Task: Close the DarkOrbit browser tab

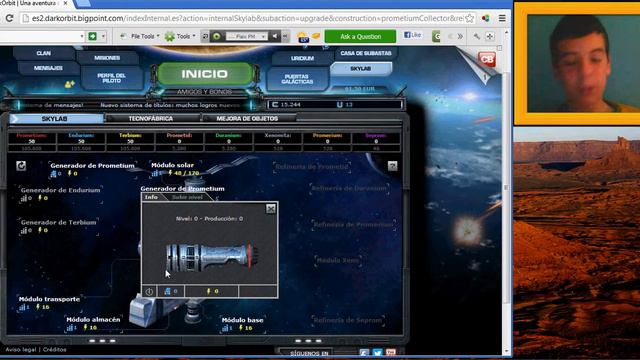Action: pyautogui.click(x=65, y=3)
